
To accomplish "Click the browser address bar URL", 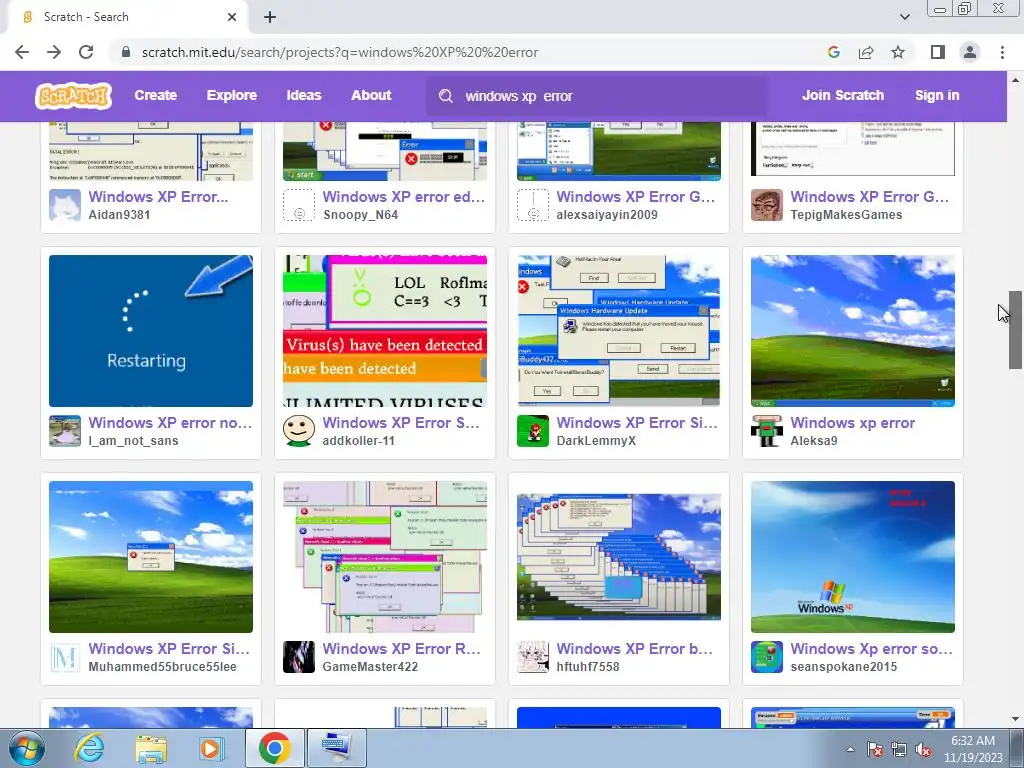I will pyautogui.click(x=340, y=52).
